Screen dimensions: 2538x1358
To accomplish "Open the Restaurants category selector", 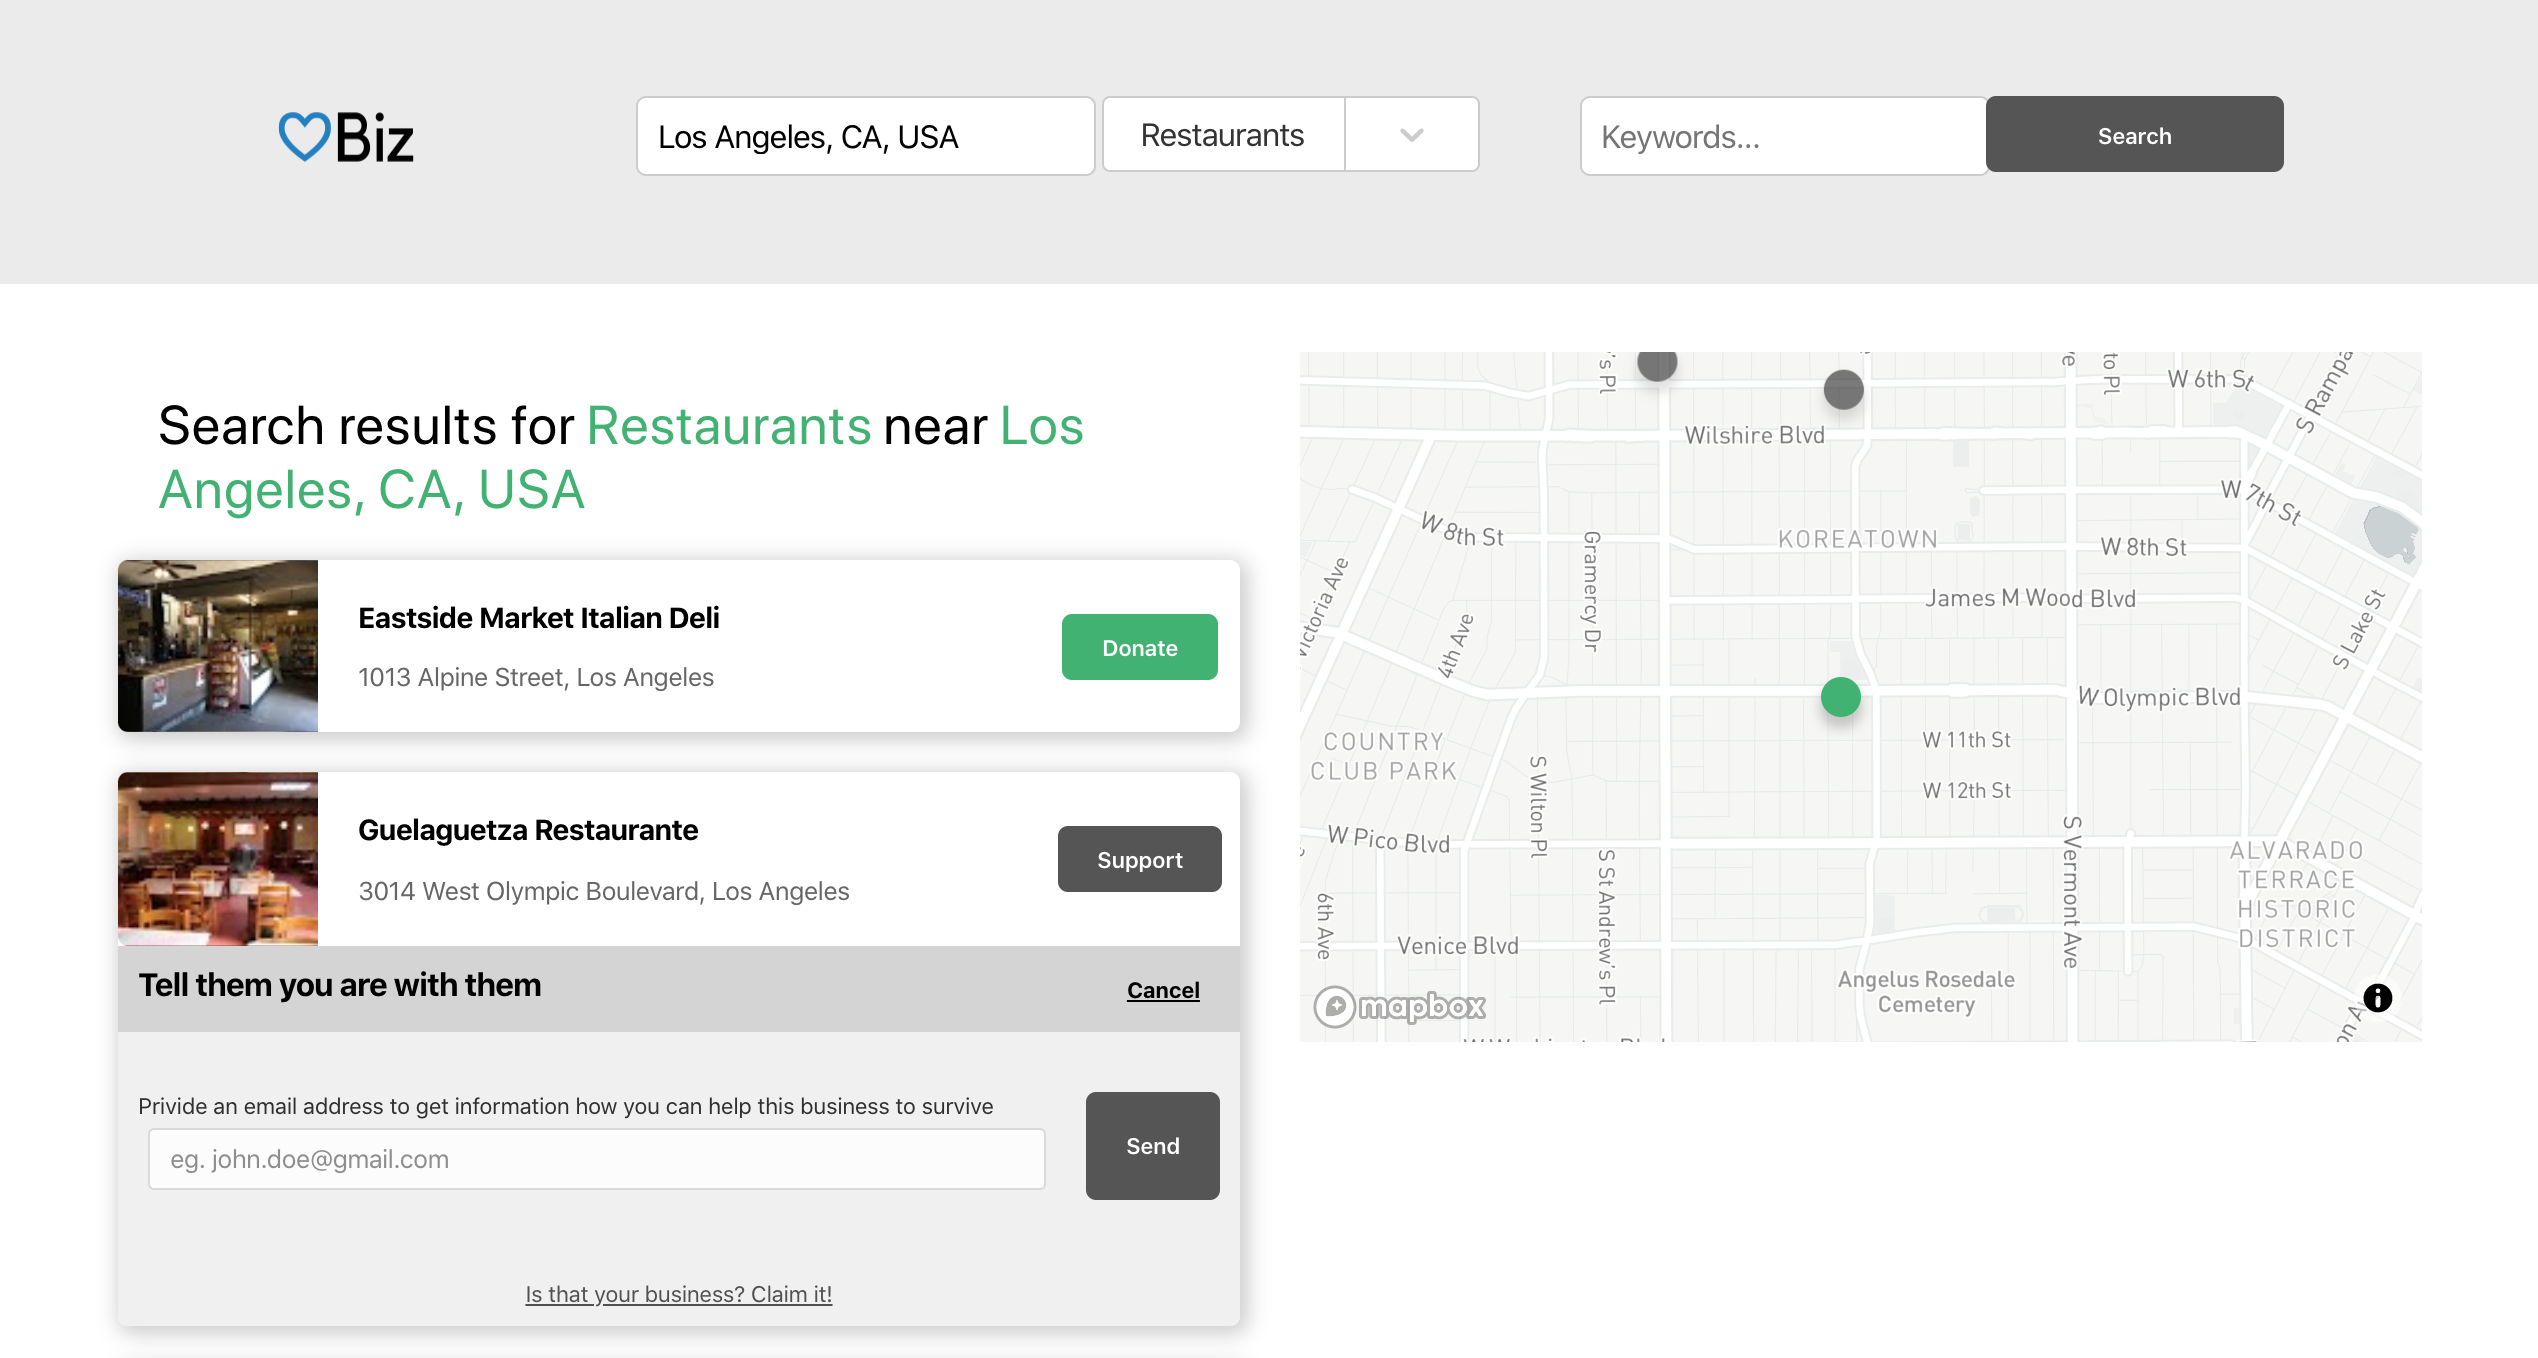I will [x=1223, y=135].
